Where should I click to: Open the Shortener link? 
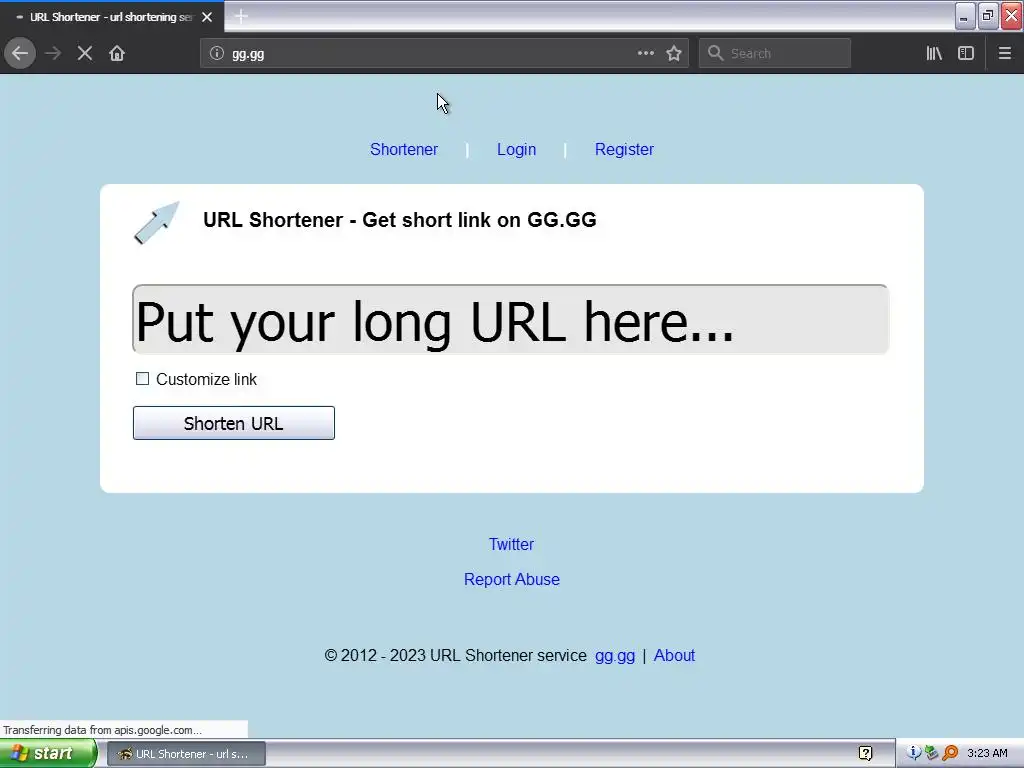pos(404,150)
